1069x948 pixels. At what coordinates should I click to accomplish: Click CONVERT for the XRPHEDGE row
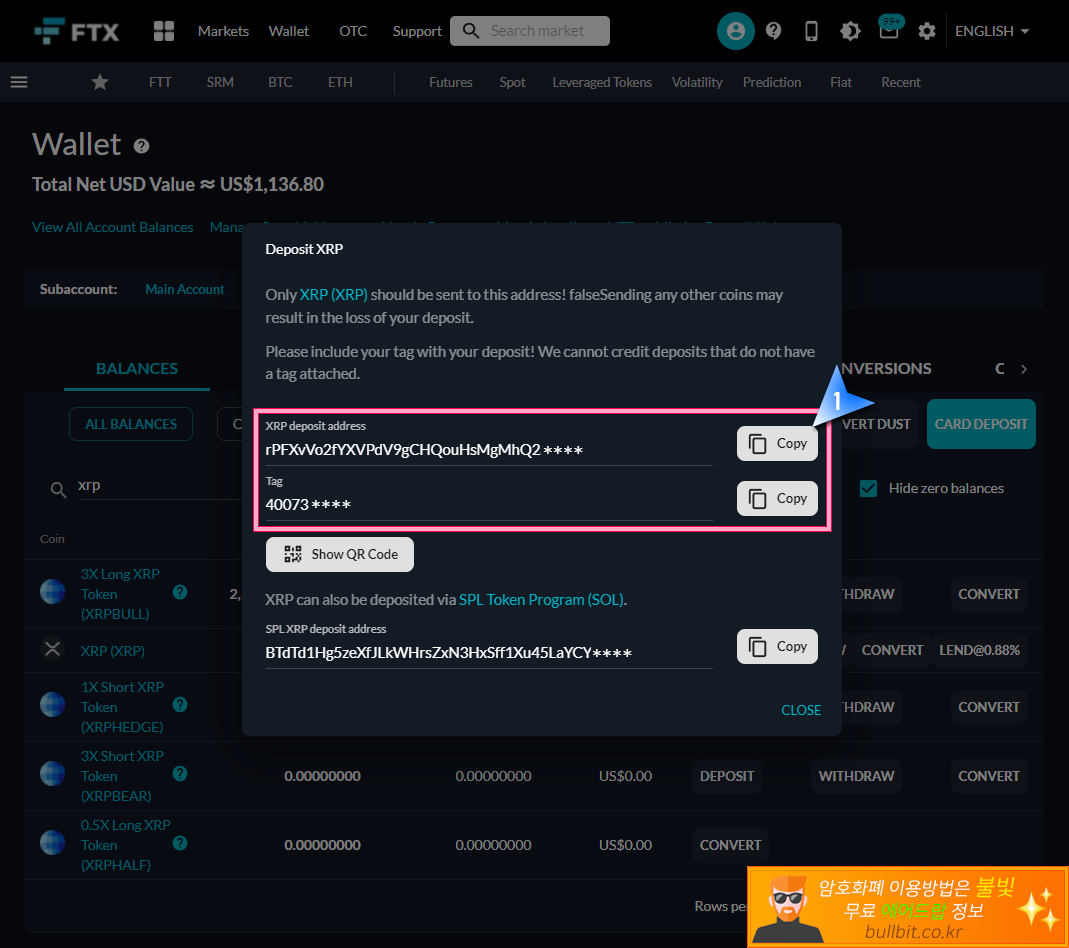pyautogui.click(x=989, y=707)
